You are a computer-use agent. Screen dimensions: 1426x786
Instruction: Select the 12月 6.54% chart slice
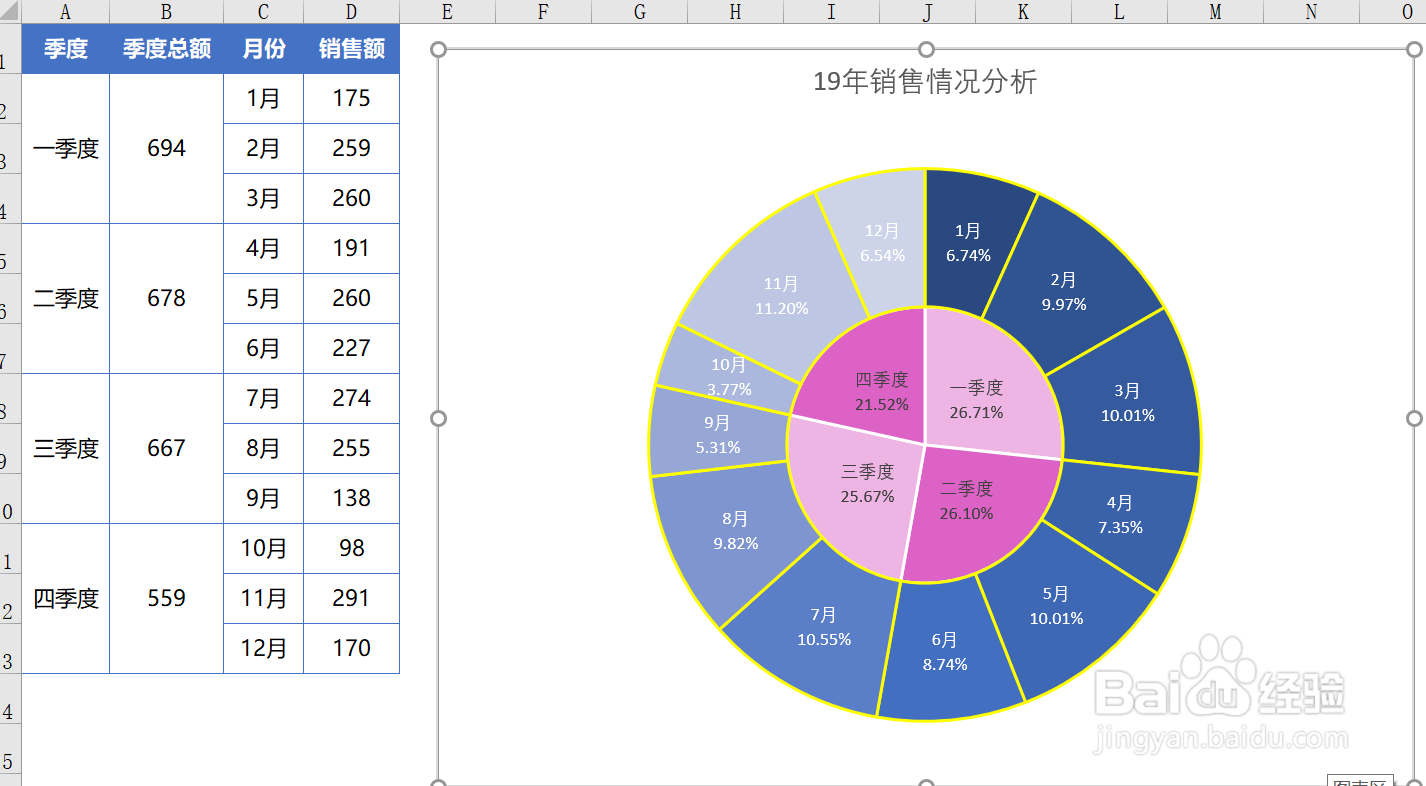coord(883,243)
